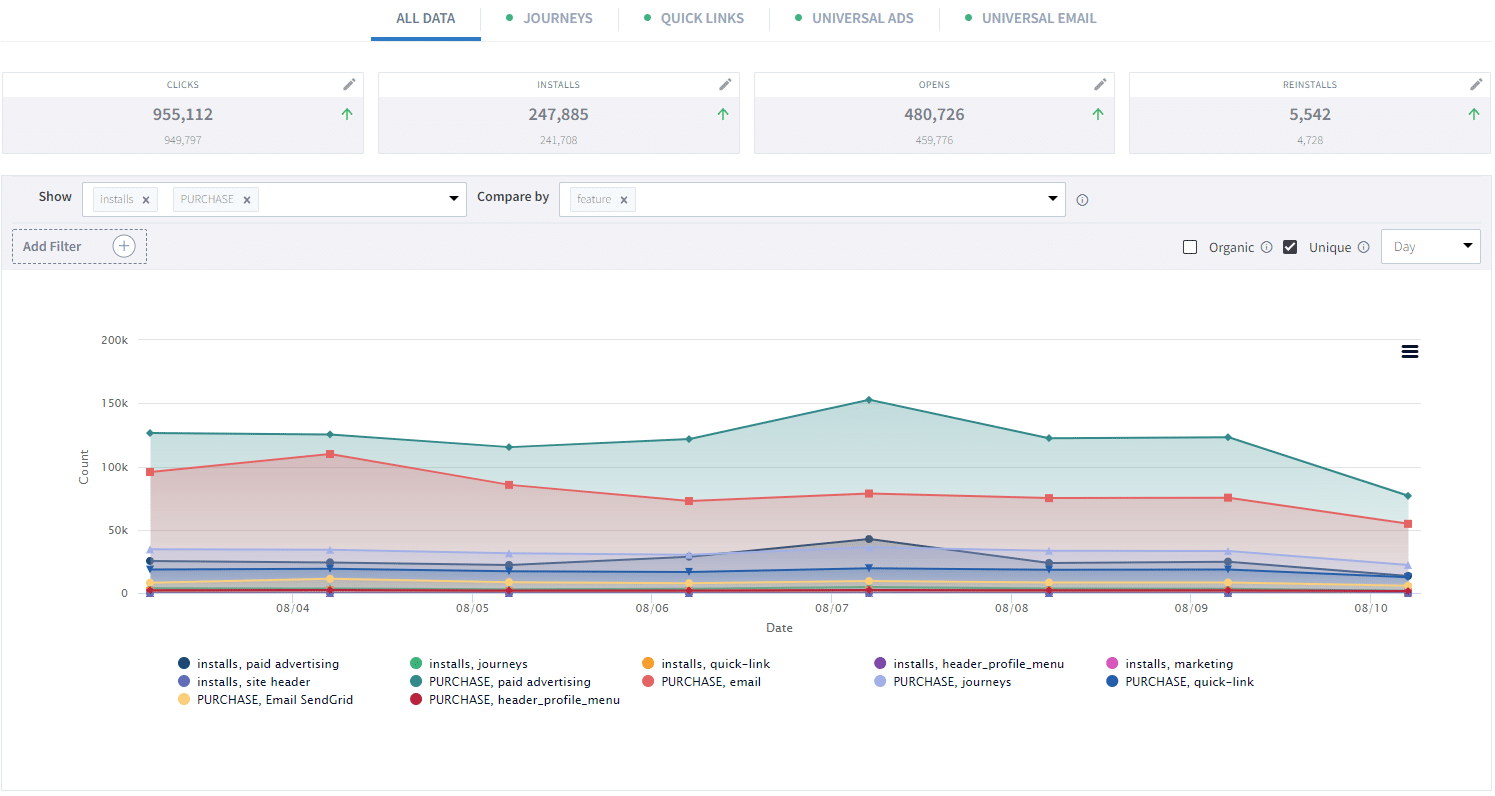
Task: Expand the Show metrics dropdown
Action: pos(453,199)
